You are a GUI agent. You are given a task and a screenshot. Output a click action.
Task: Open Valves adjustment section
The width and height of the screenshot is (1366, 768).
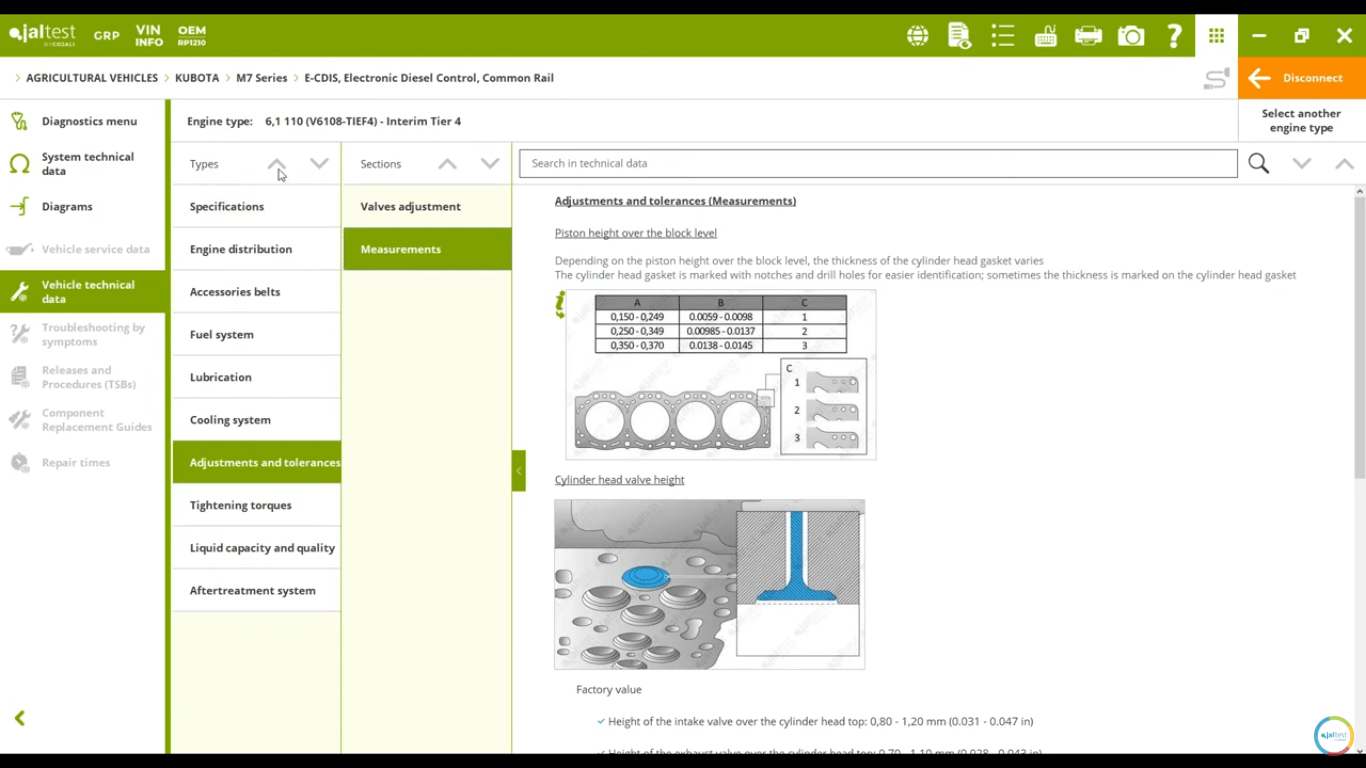[x=427, y=207]
